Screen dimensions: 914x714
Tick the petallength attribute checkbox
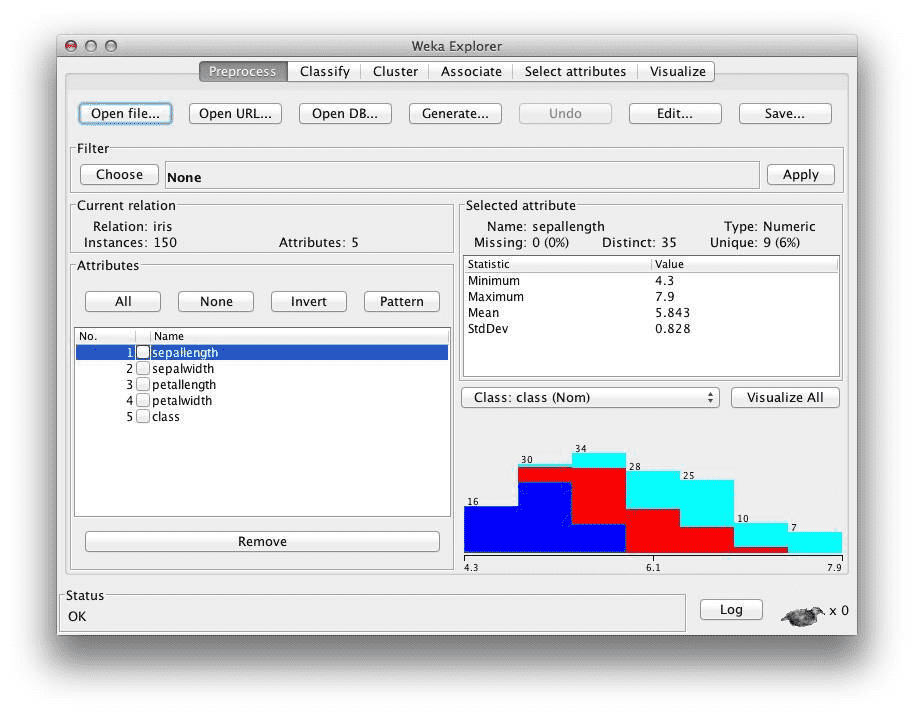(143, 385)
